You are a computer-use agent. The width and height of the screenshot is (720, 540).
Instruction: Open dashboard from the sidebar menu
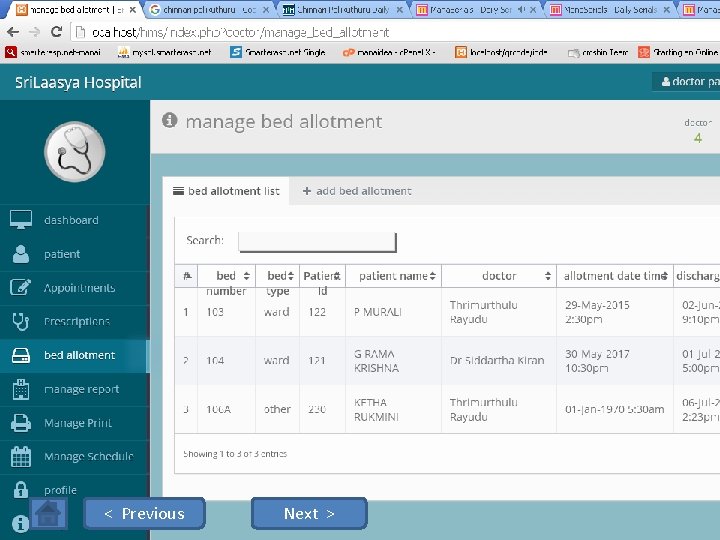(75, 220)
